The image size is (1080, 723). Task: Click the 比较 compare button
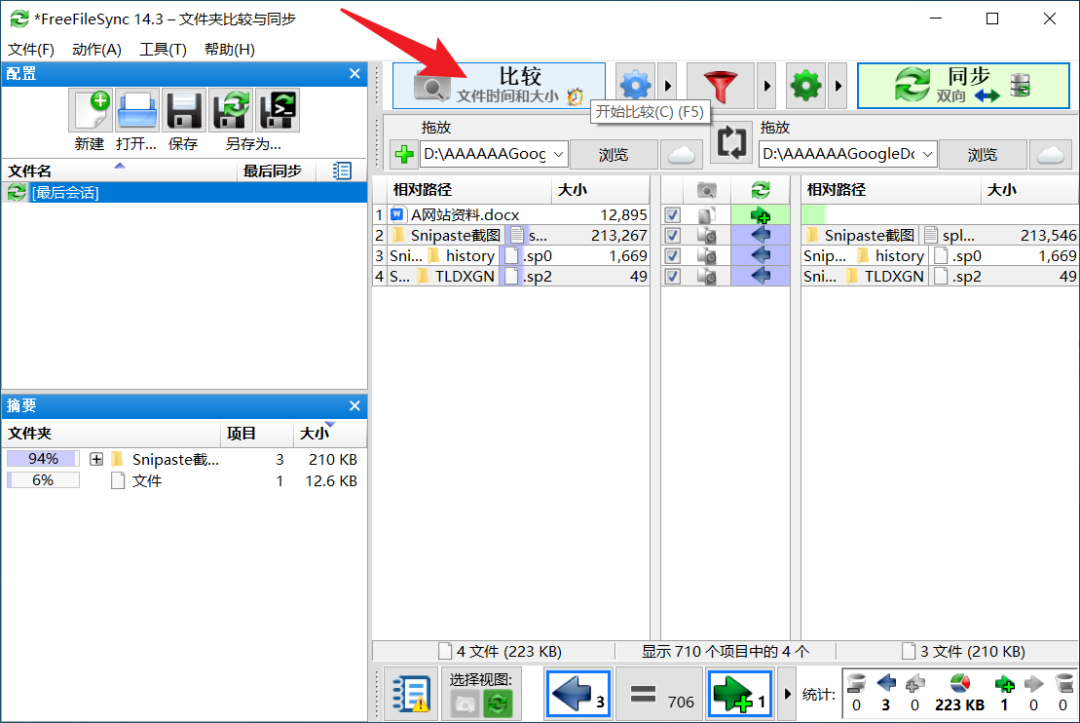pos(499,85)
